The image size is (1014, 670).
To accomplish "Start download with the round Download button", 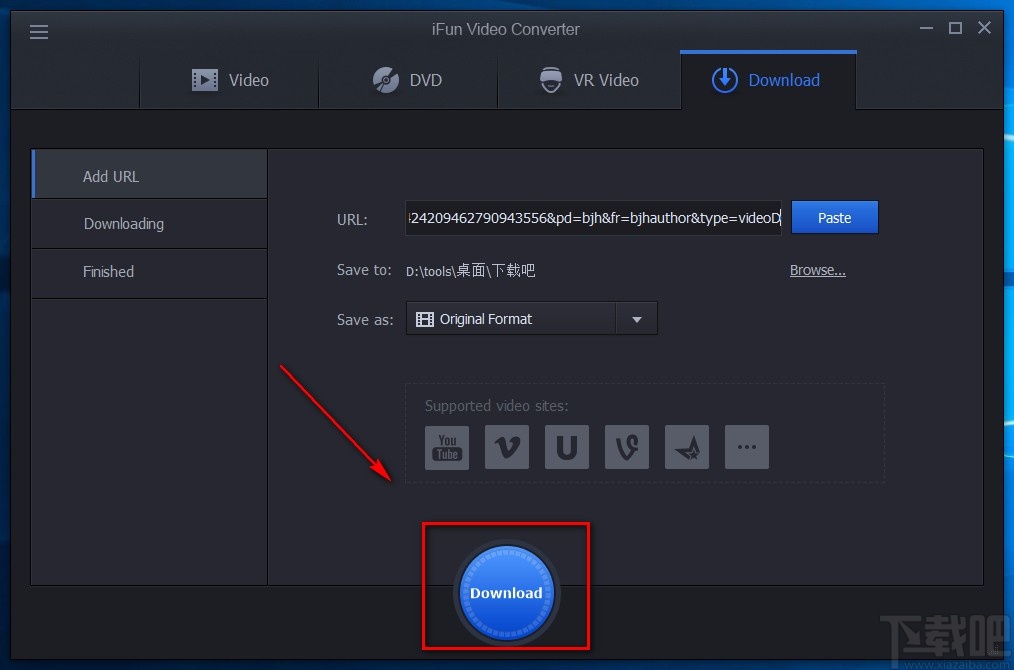I will point(506,592).
